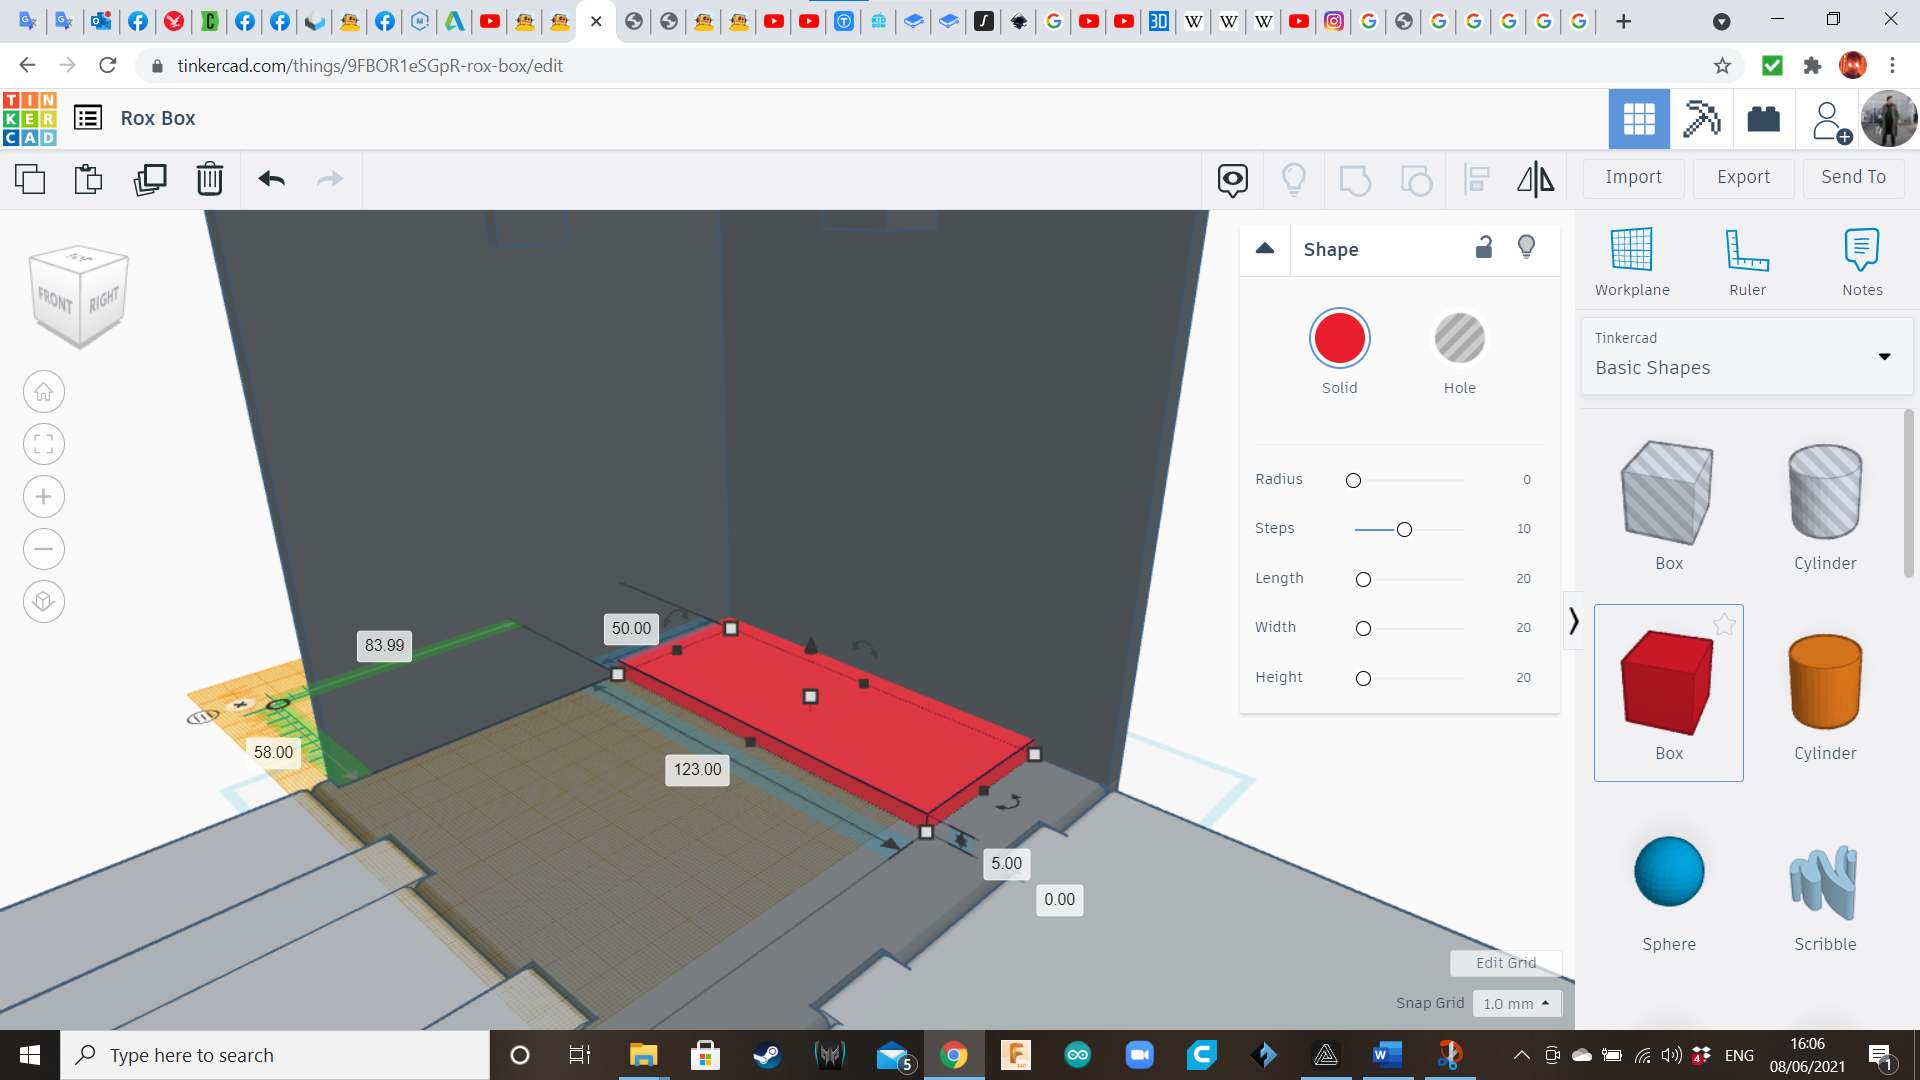
Task: Click the Mirror tool icon
Action: (x=1535, y=179)
